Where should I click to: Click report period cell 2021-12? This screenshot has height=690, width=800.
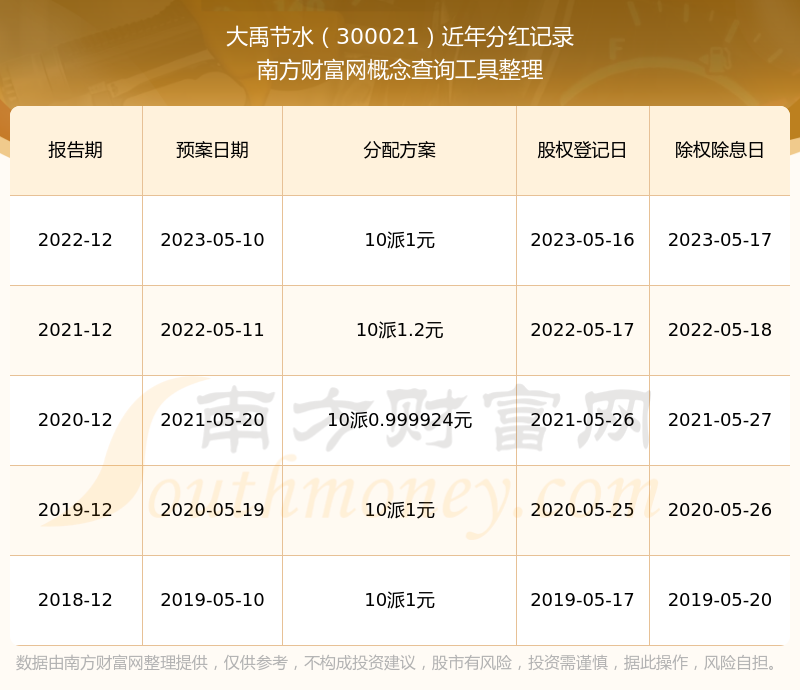tap(76, 330)
